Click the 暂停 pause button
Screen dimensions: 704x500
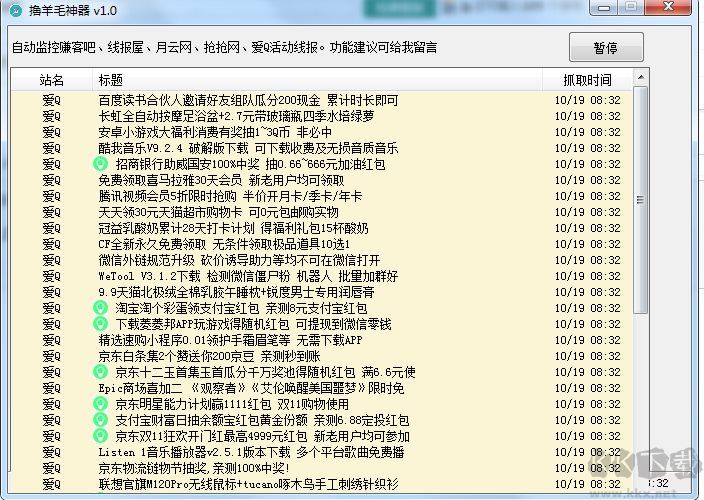606,47
